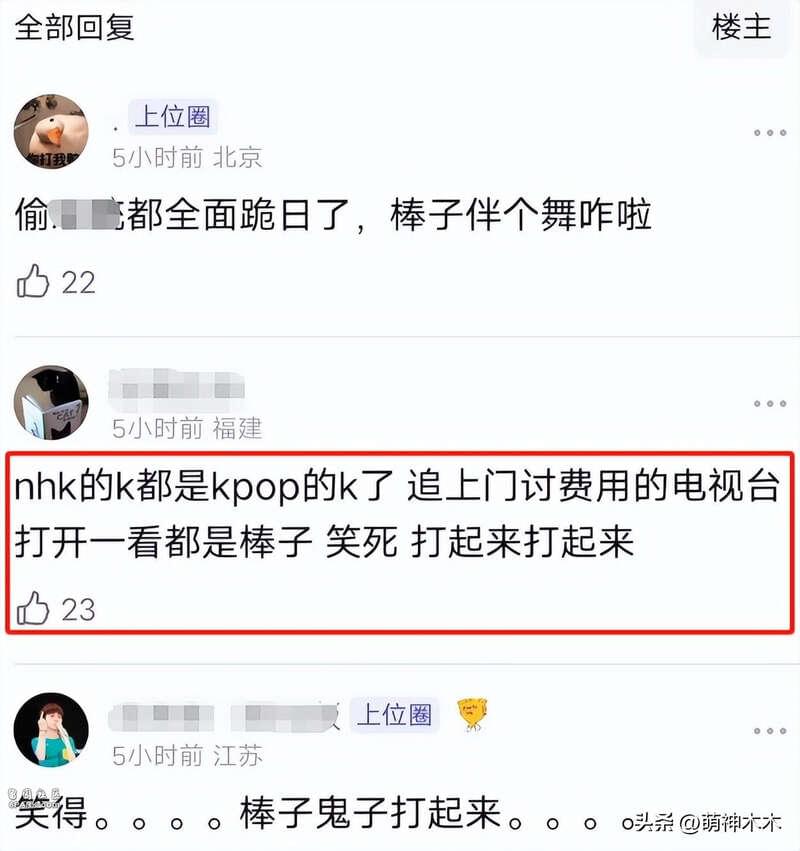The height and width of the screenshot is (851, 800).
Task: Open the black cat avatar profile
Action: tap(51, 403)
